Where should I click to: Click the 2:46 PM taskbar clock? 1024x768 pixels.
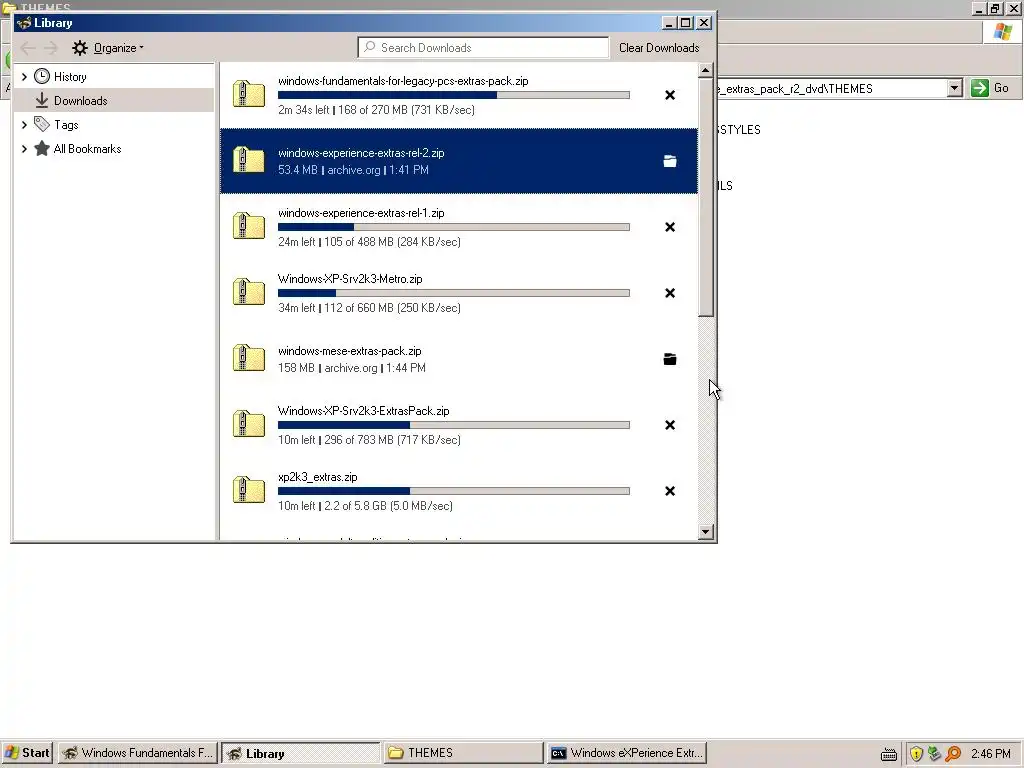point(991,754)
